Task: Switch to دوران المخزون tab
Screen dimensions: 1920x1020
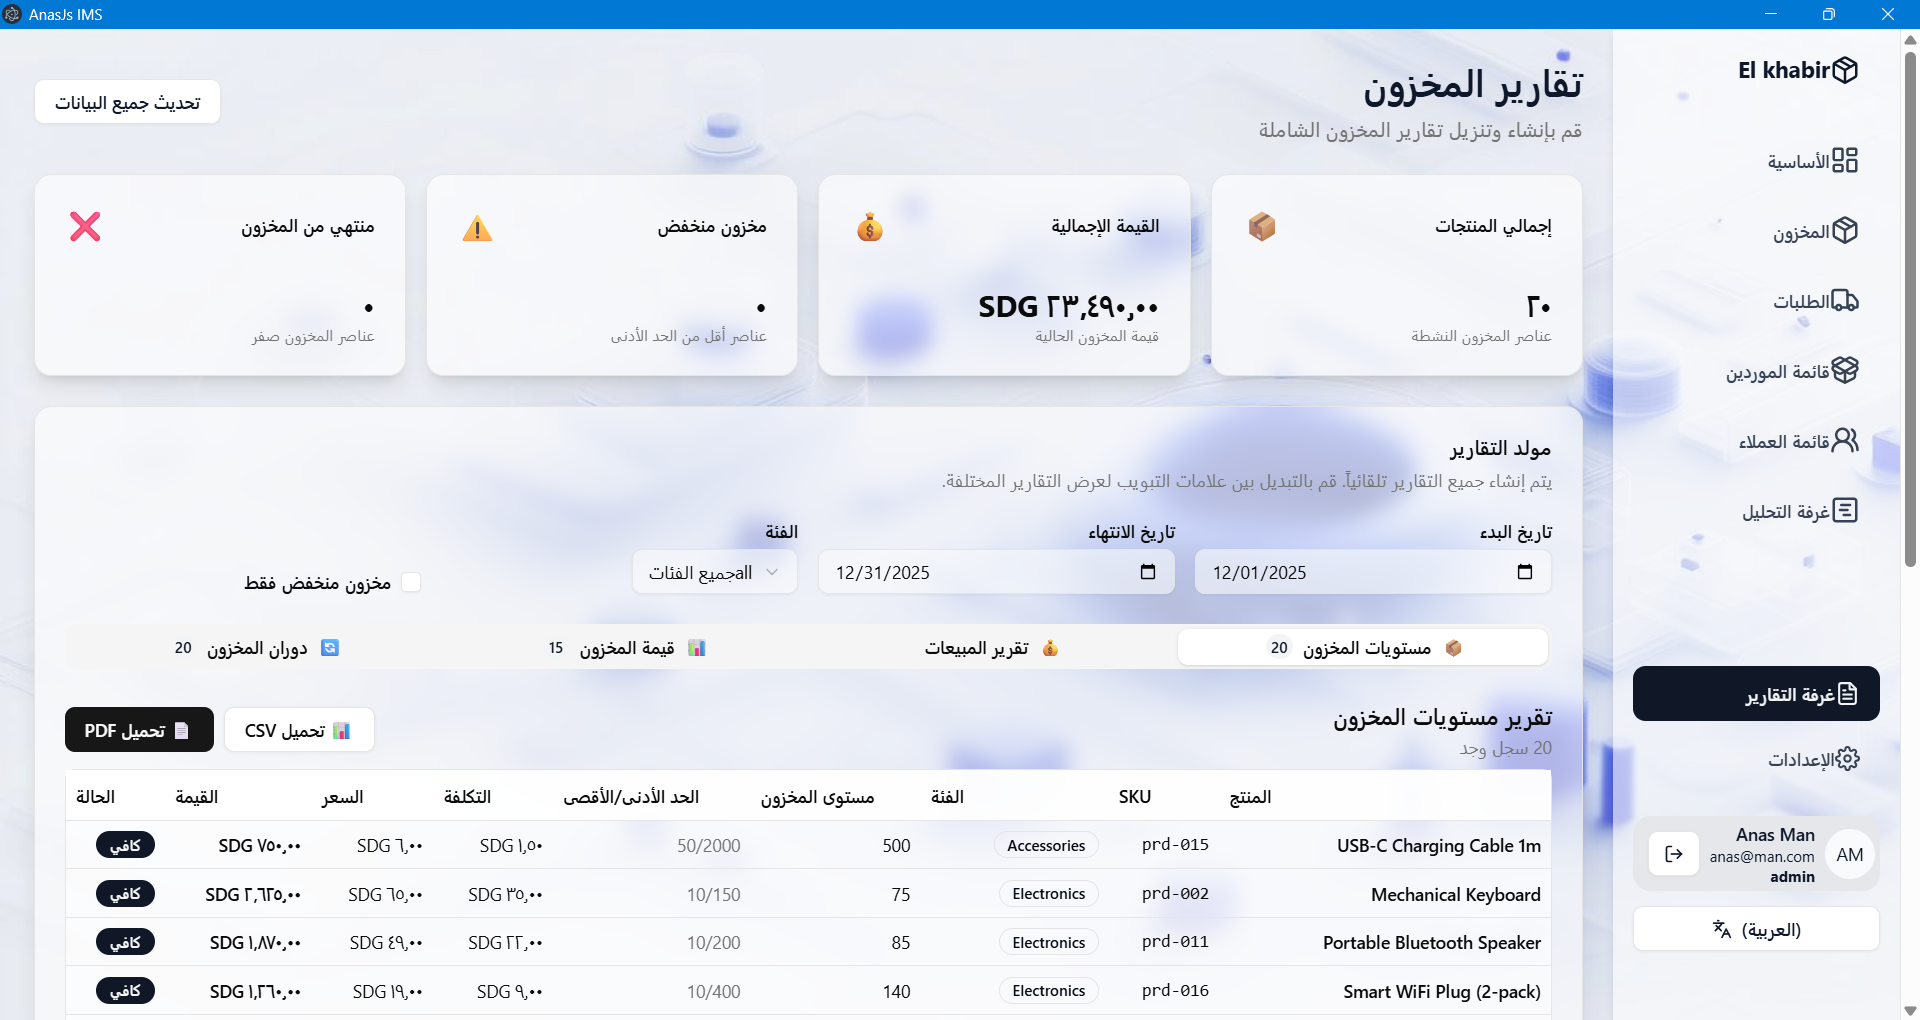Action: point(256,648)
